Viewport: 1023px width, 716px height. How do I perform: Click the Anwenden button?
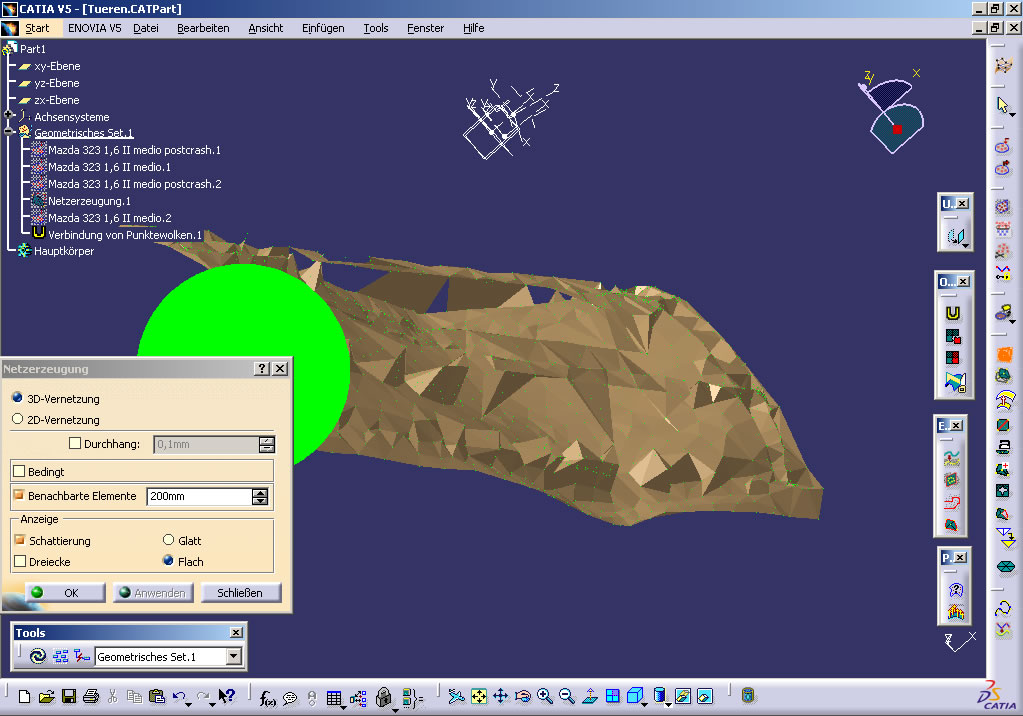(153, 593)
